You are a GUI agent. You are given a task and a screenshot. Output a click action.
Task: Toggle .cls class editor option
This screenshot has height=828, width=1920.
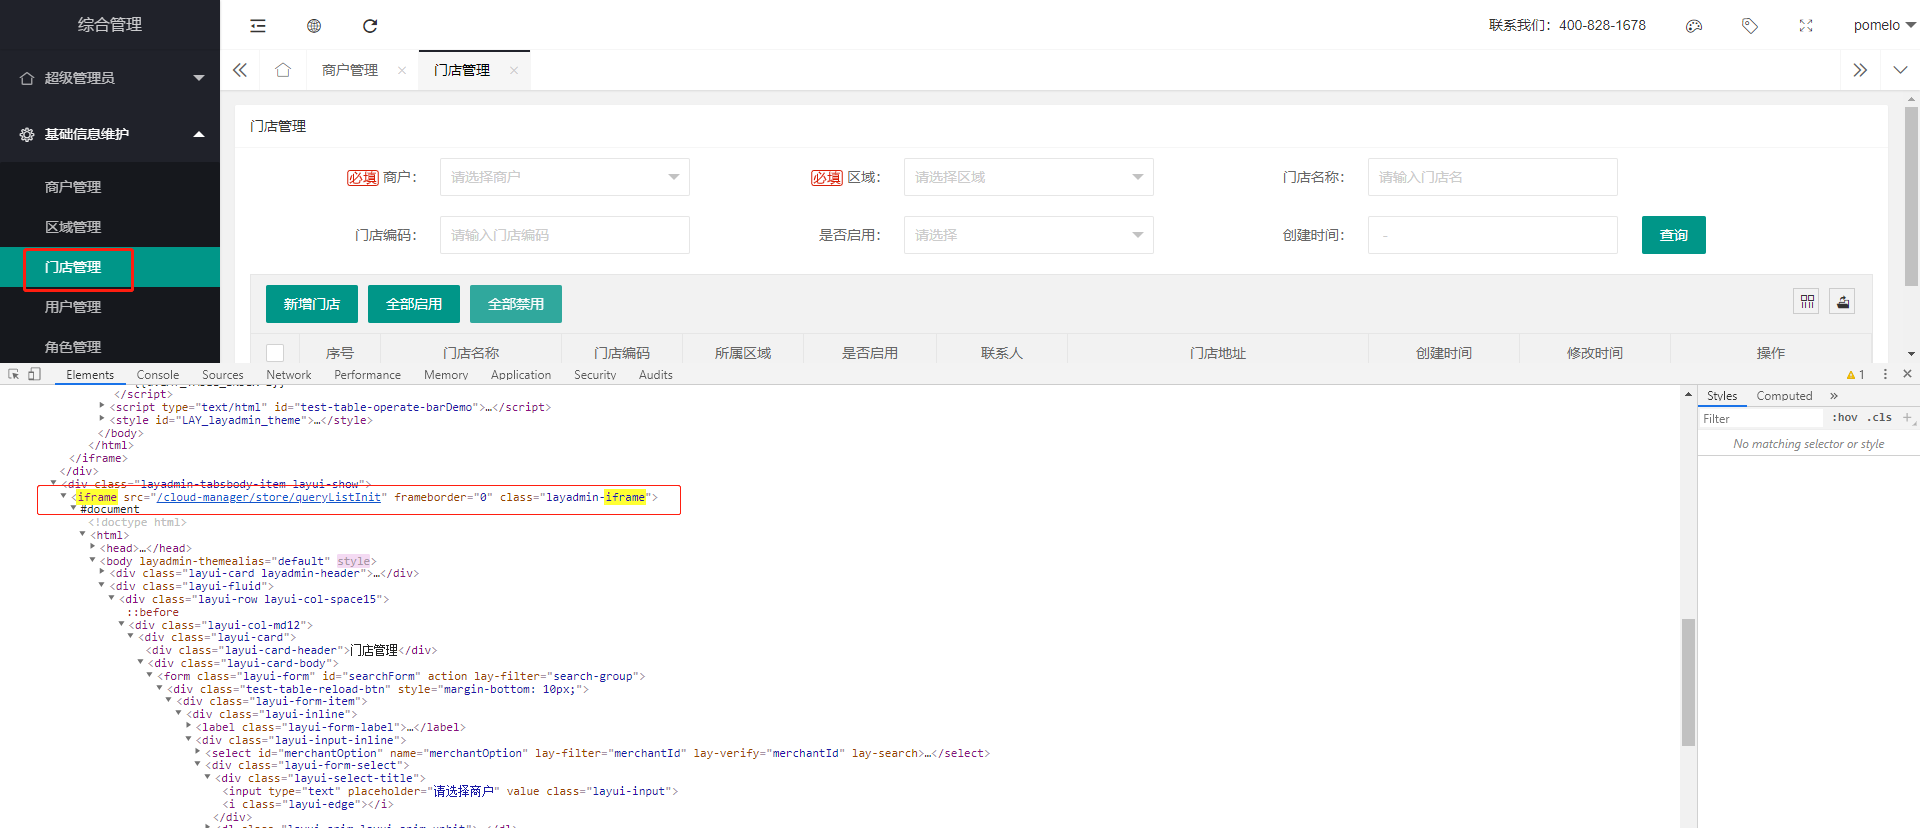coord(1879,418)
